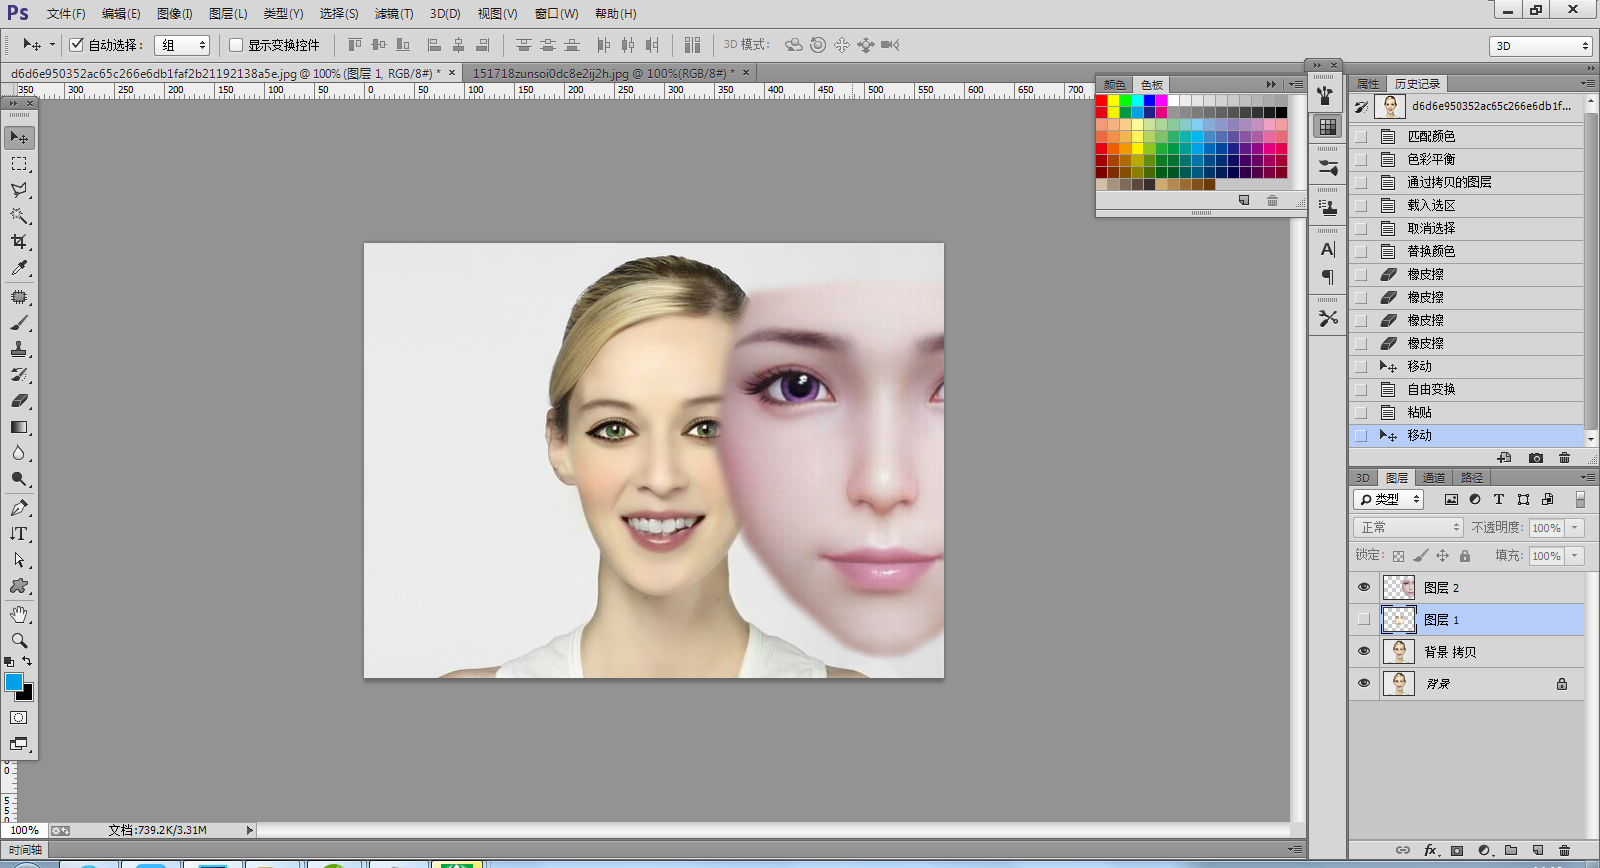Viewport: 1600px width, 868px height.
Task: Open the auto-select 组 dropdown
Action: point(182,45)
